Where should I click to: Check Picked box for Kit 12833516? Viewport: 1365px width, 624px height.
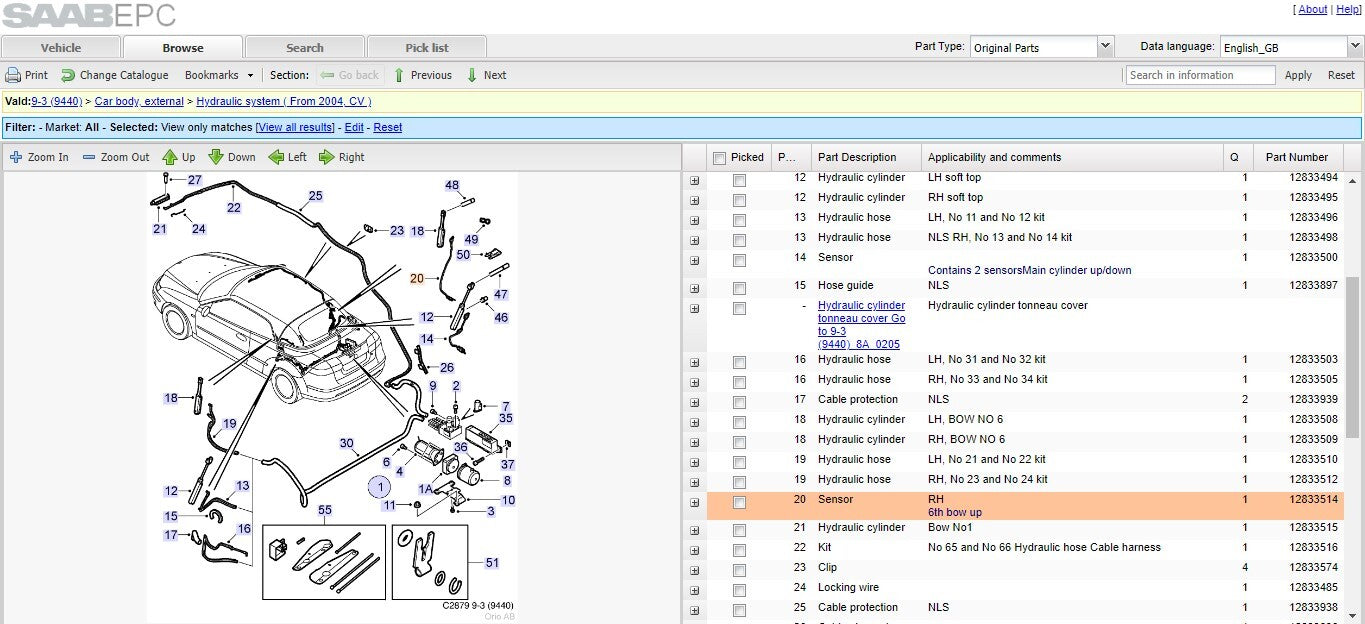(x=739, y=551)
